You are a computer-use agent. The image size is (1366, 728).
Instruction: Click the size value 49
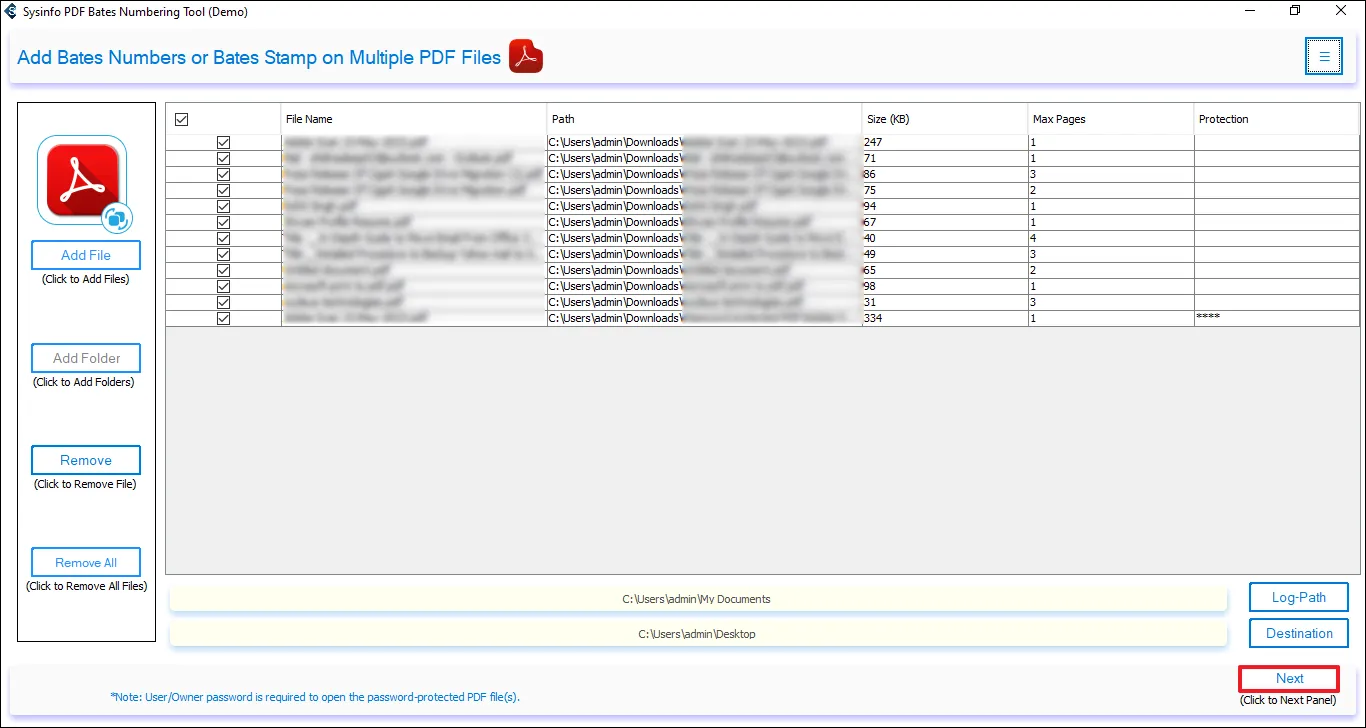944,255
